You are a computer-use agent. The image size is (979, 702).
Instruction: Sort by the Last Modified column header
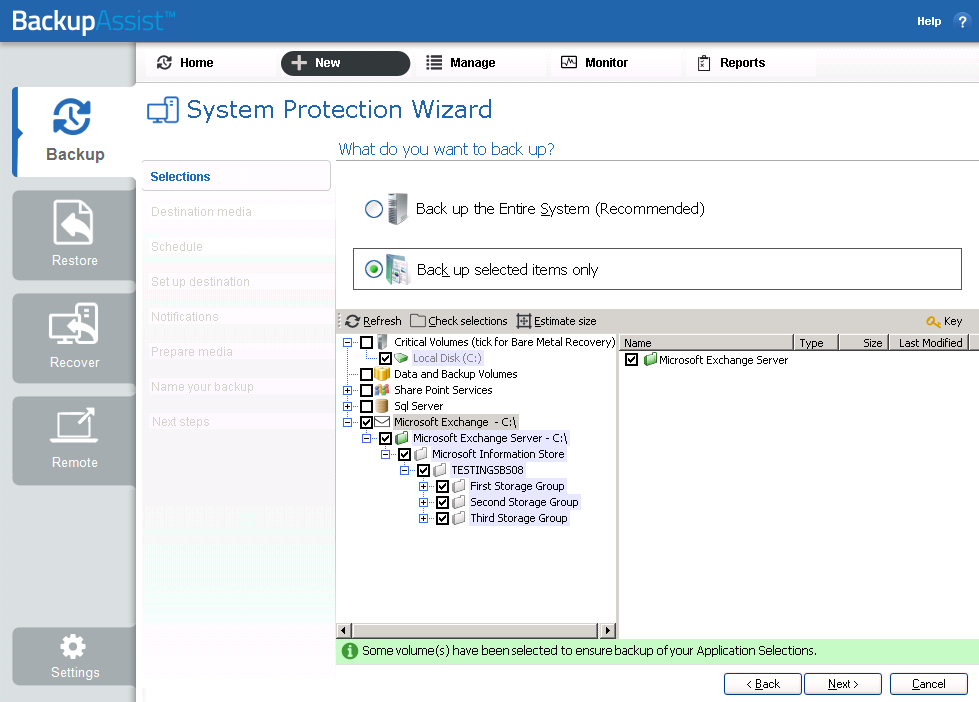click(x=930, y=342)
